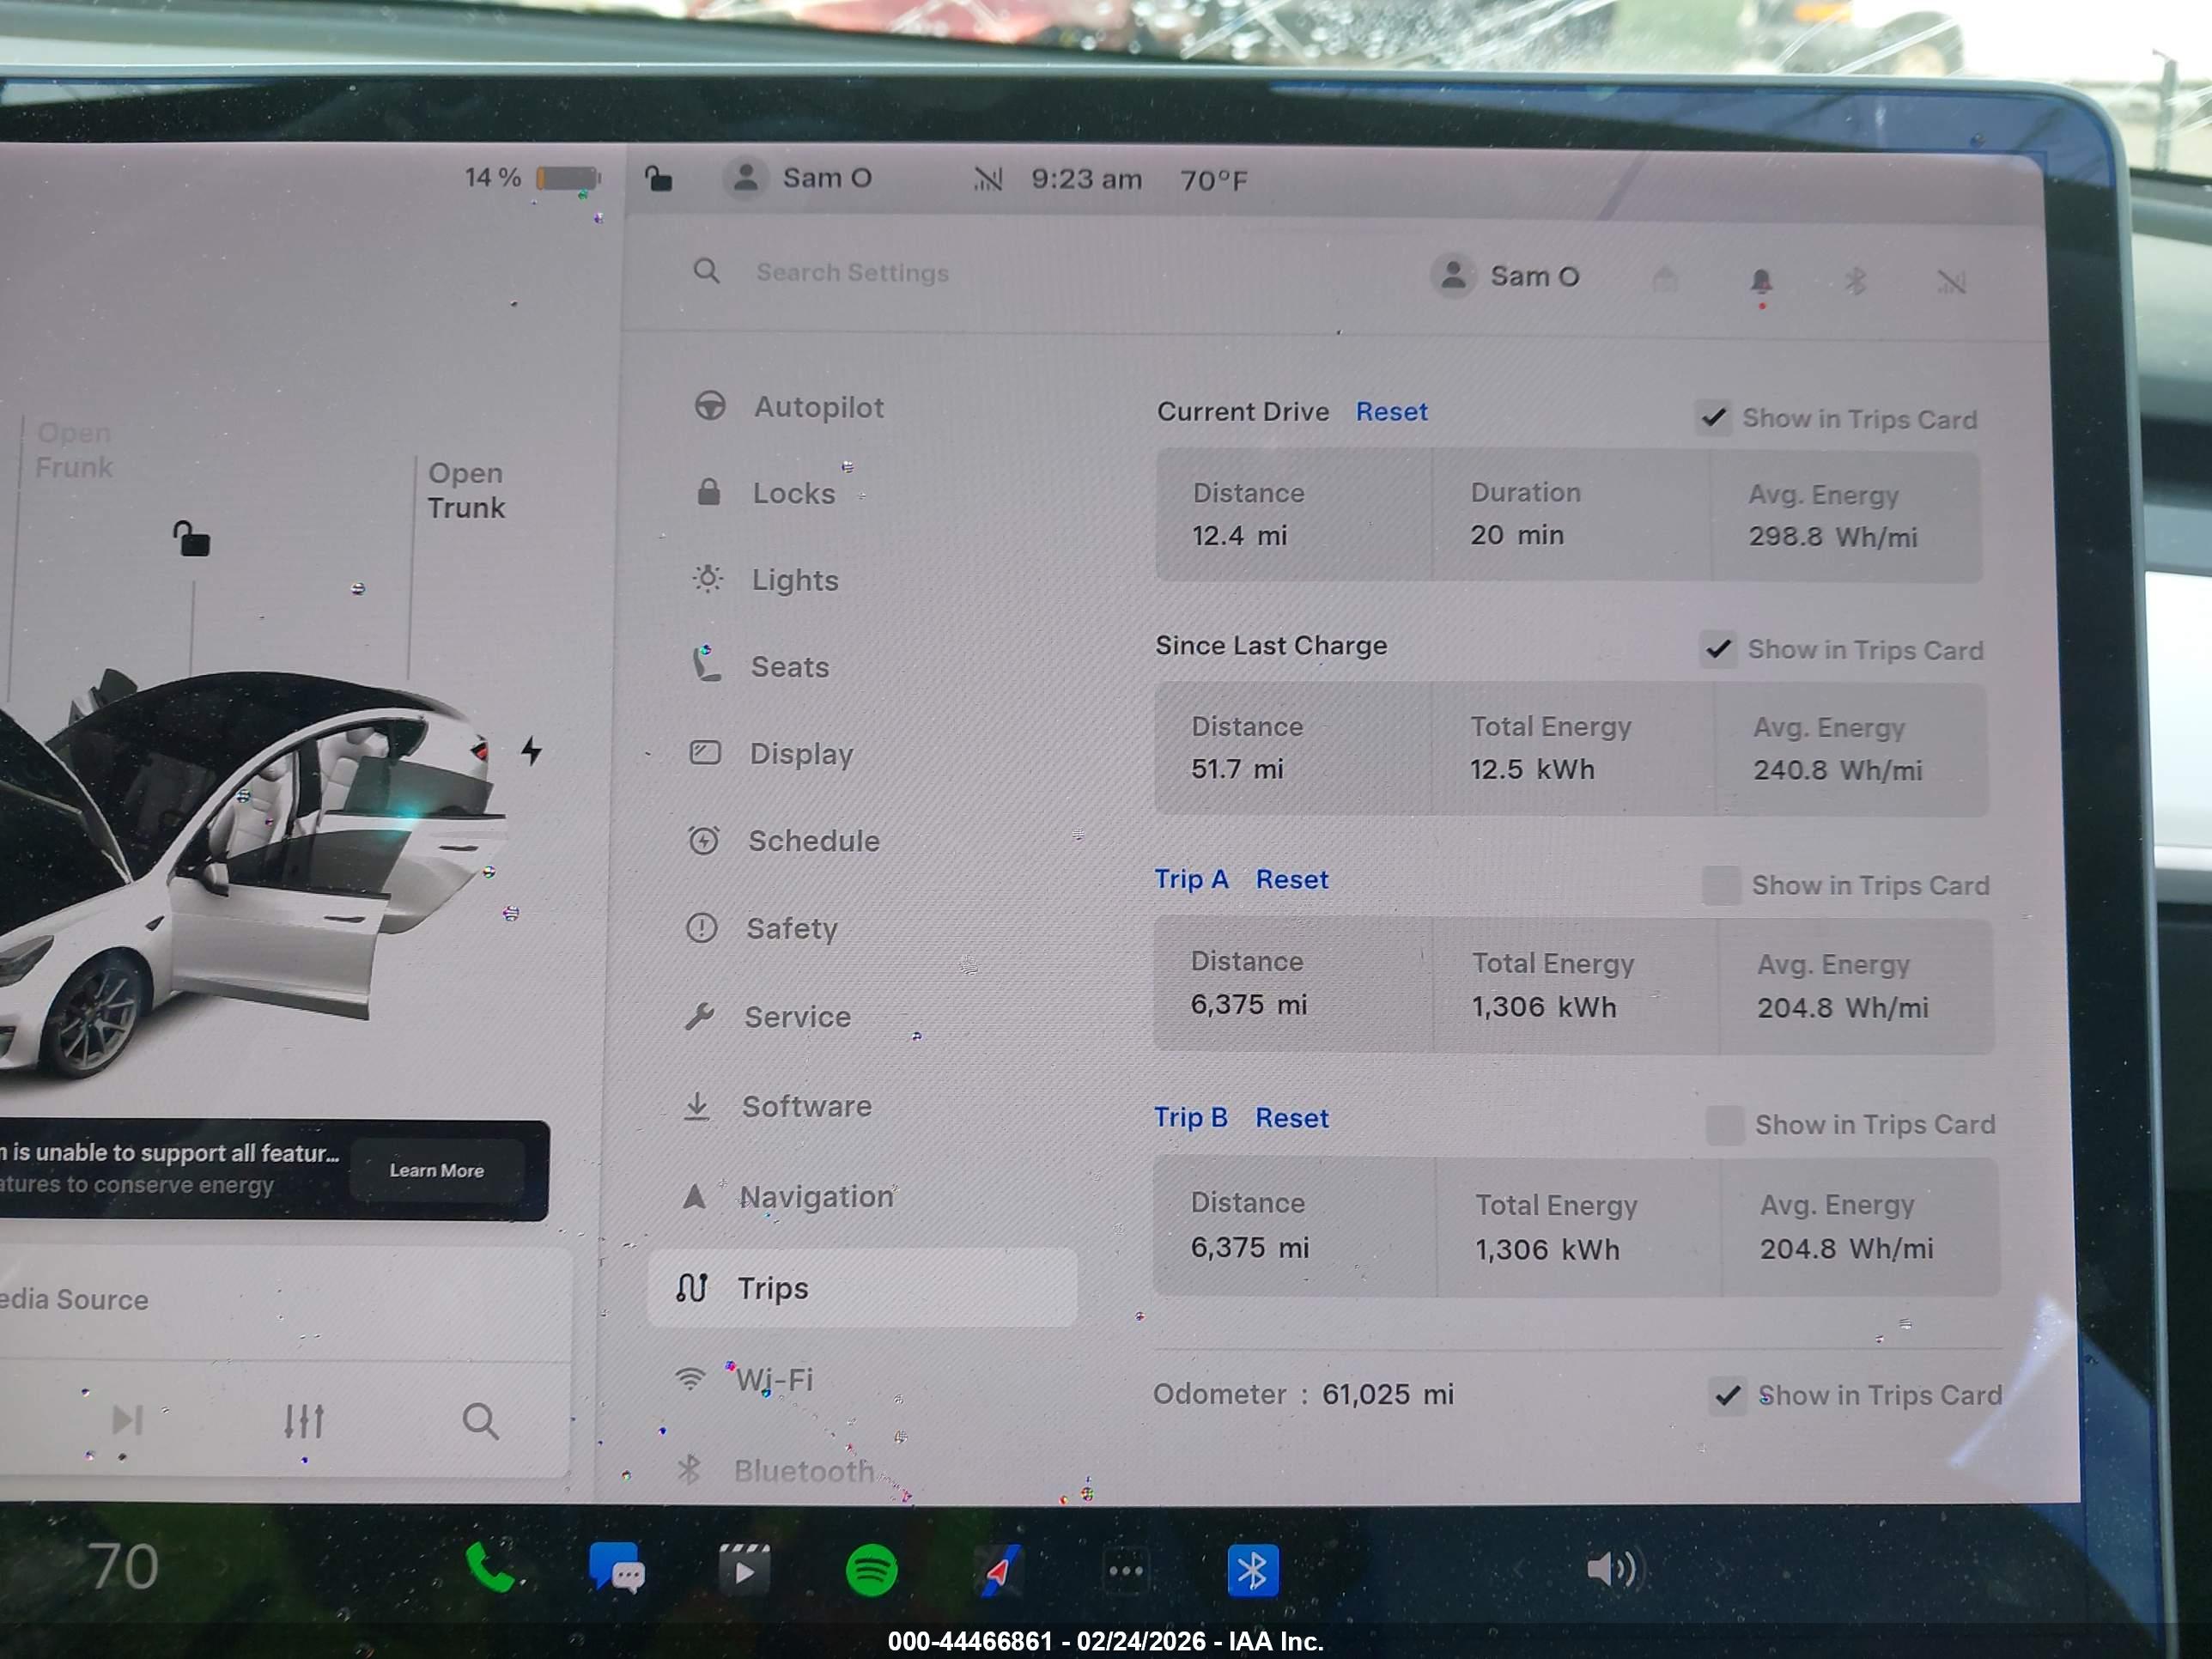The height and width of the screenshot is (1659, 2212).
Task: Open the Spotify app
Action: pos(871,1570)
